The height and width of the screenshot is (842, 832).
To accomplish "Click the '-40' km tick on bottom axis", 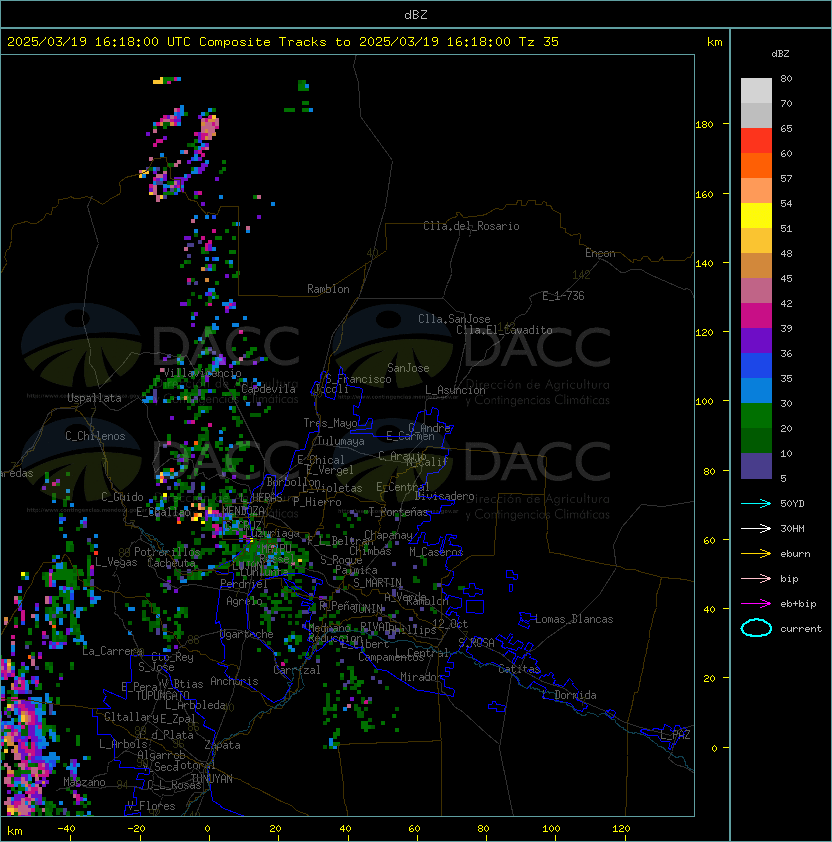I will coord(67,829).
